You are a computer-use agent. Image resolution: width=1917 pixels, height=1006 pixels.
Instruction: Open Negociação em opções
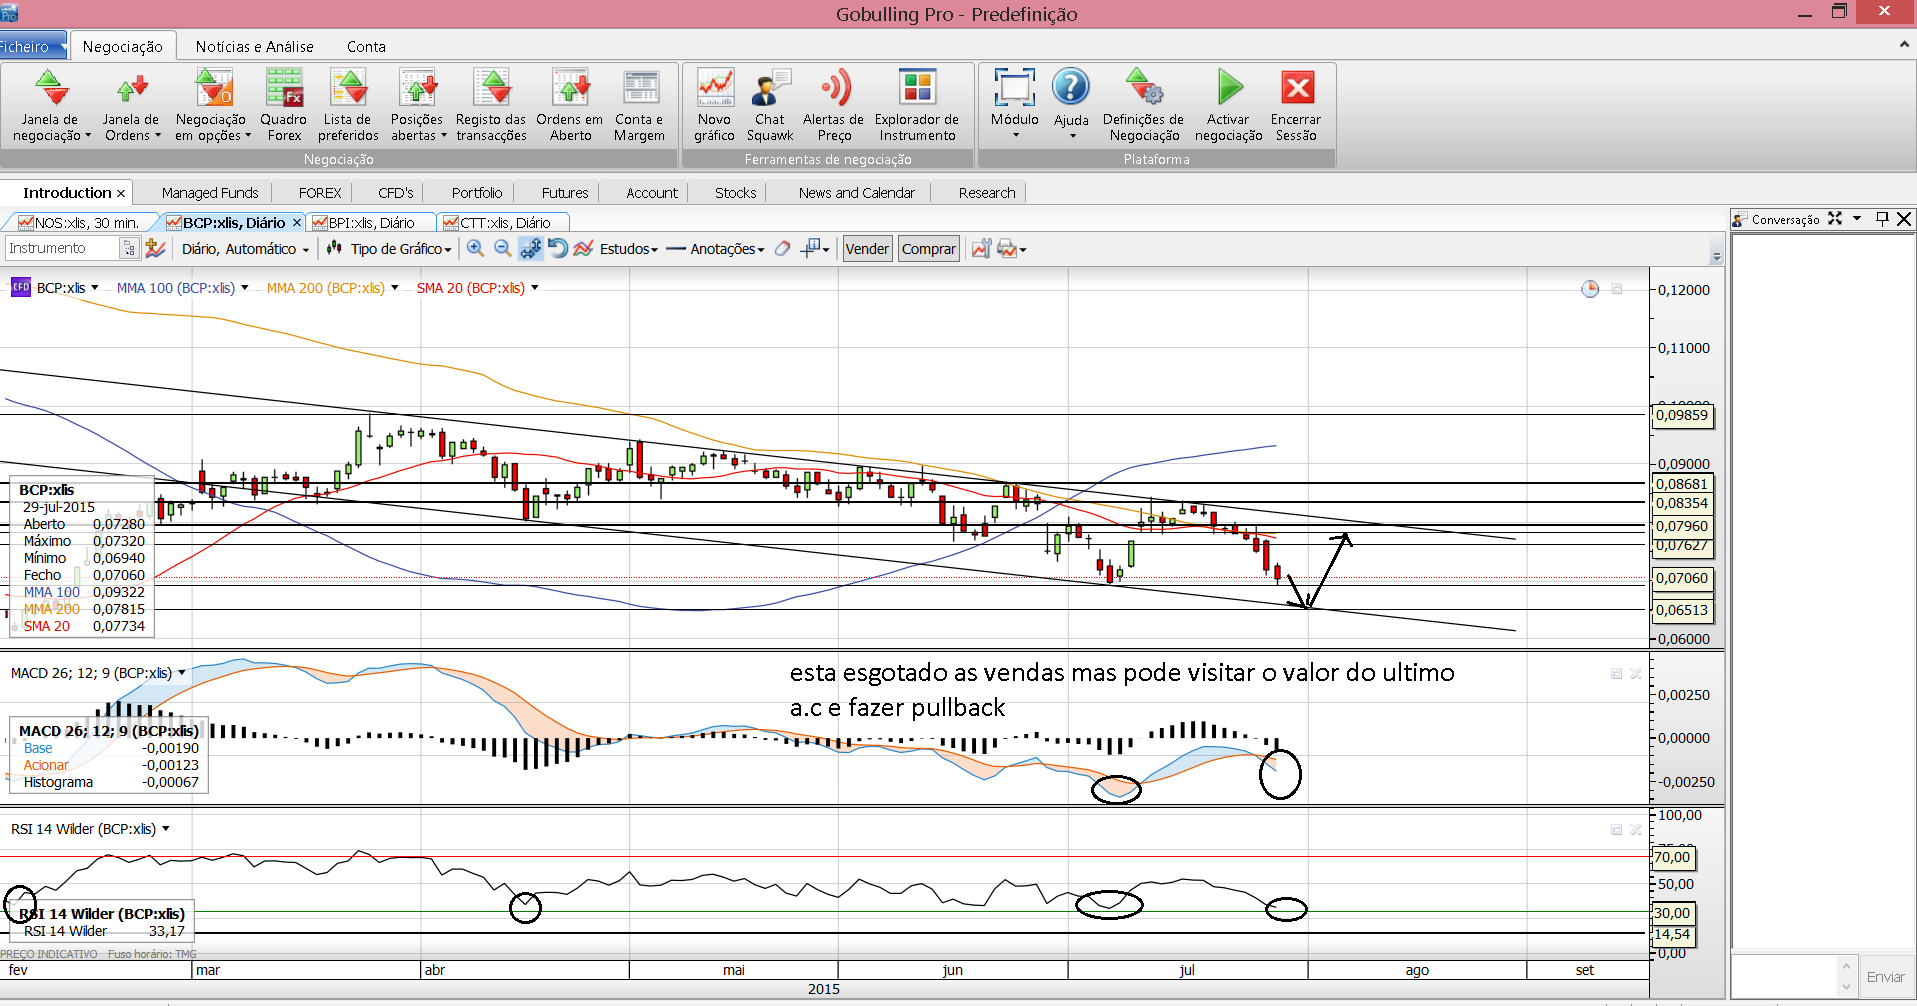pyautogui.click(x=211, y=105)
